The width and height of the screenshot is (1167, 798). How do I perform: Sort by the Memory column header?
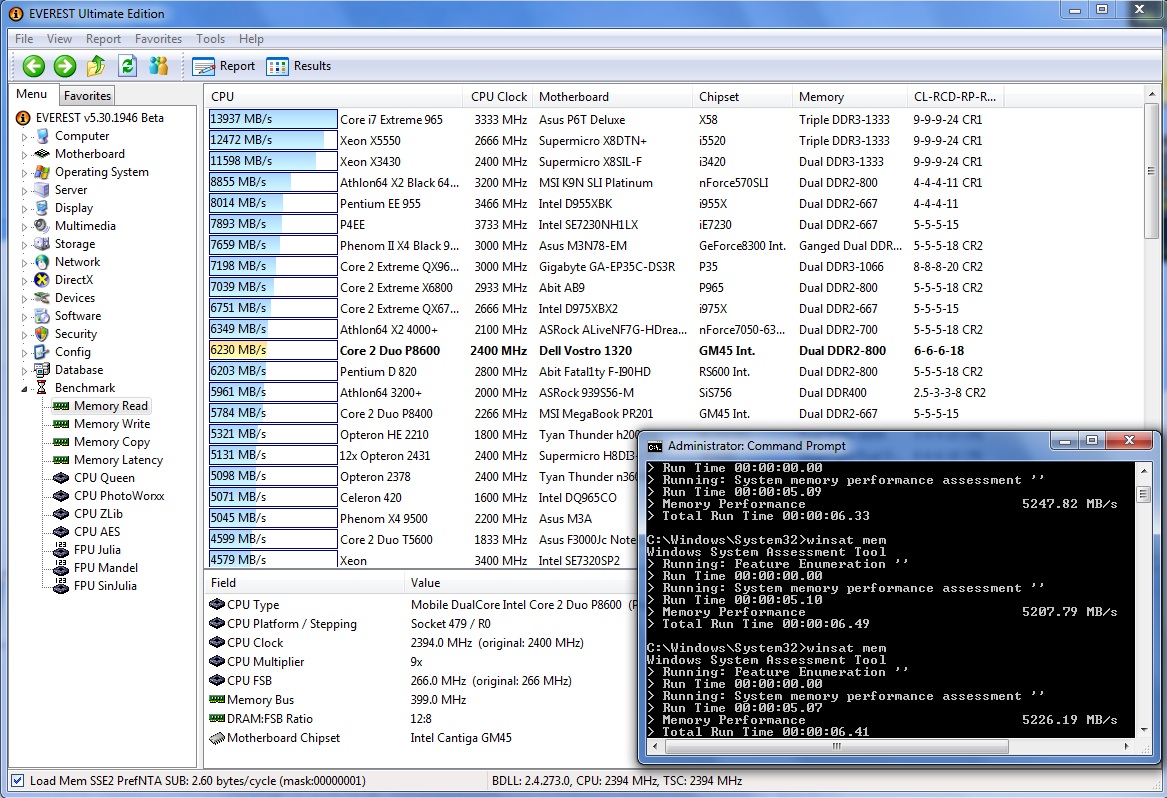850,97
